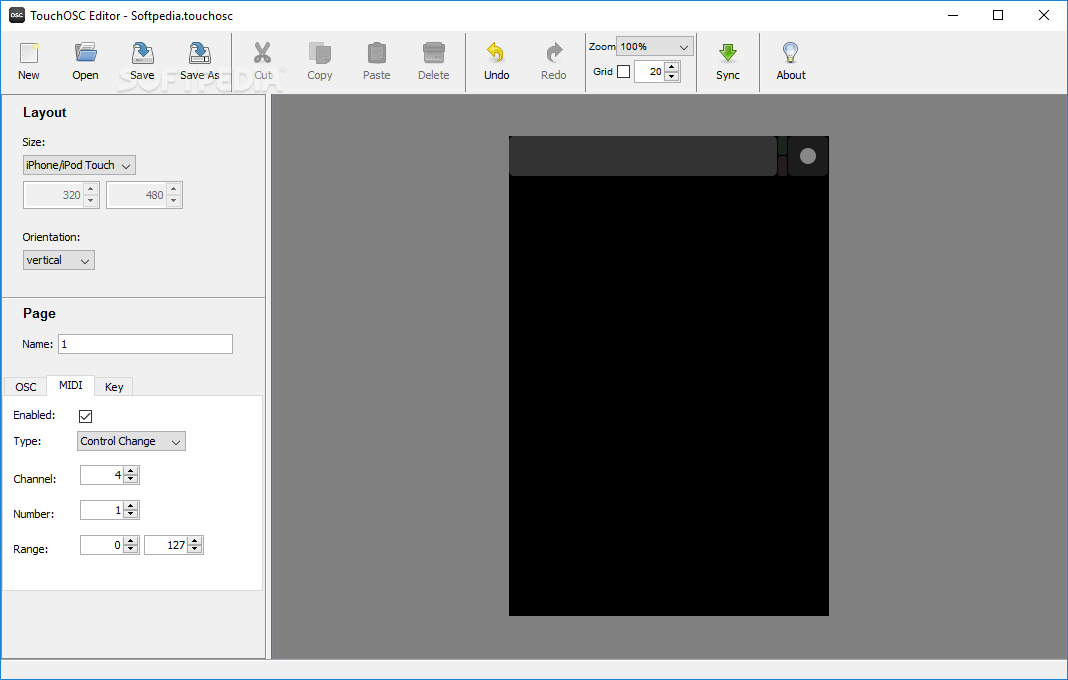Click the page Name input field
This screenshot has width=1068, height=680.
pos(145,344)
